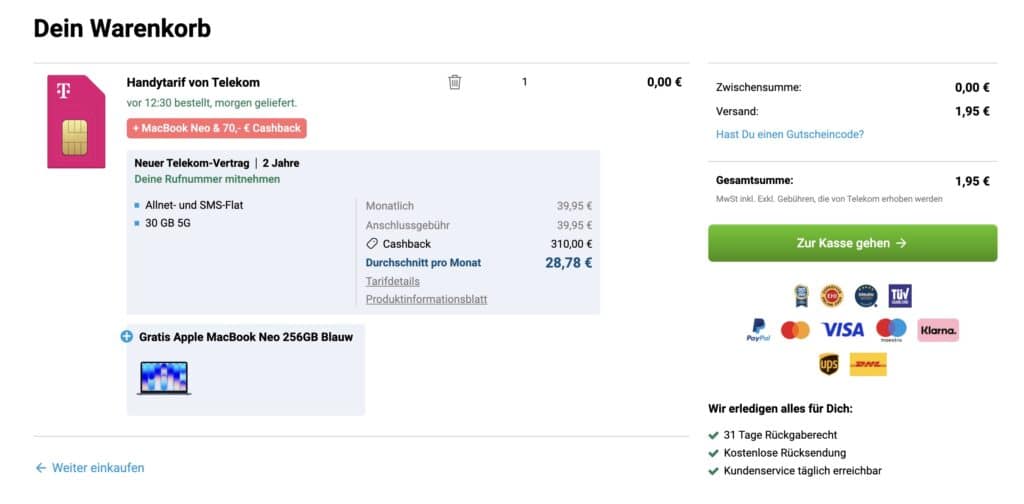Click the DHL shipping logo
This screenshot has width=1024, height=504.
pos(868,364)
